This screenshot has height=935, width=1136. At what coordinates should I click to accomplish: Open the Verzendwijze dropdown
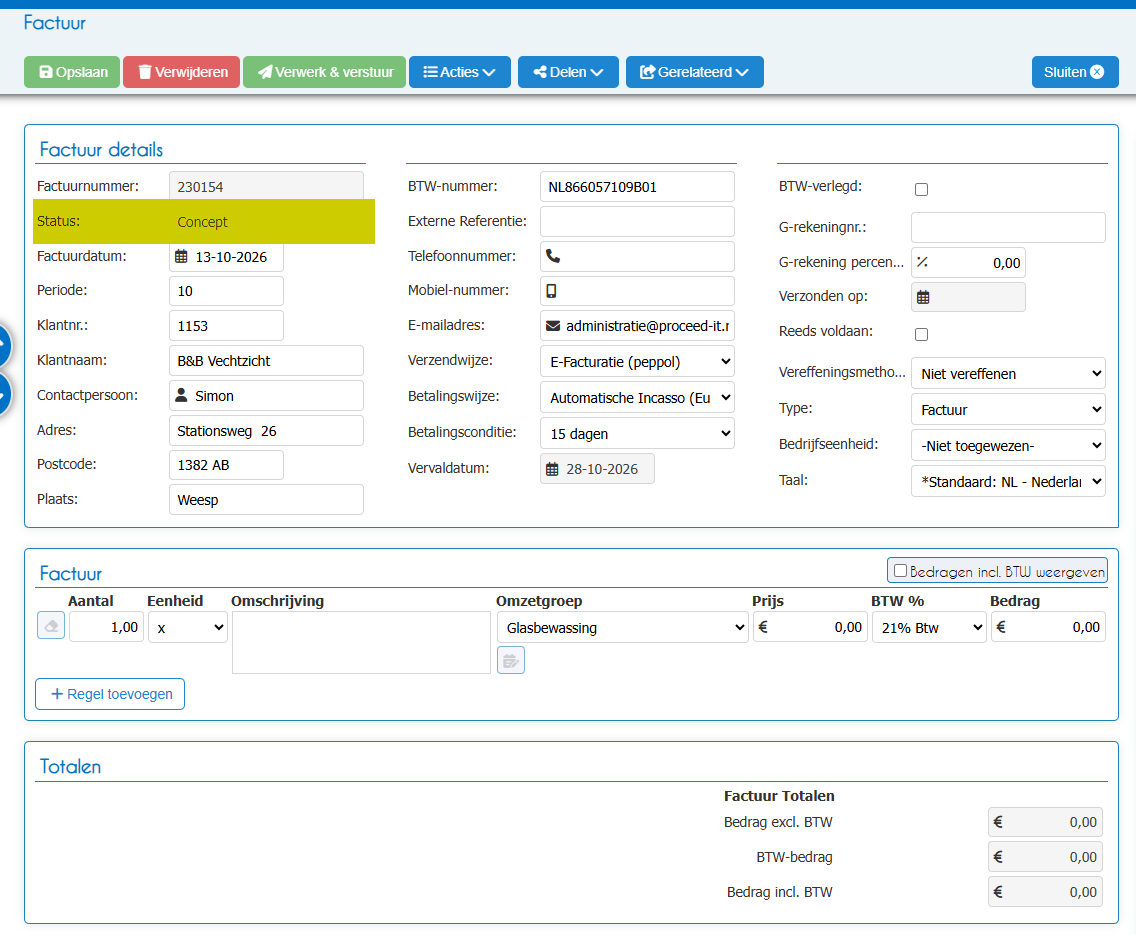coord(638,361)
